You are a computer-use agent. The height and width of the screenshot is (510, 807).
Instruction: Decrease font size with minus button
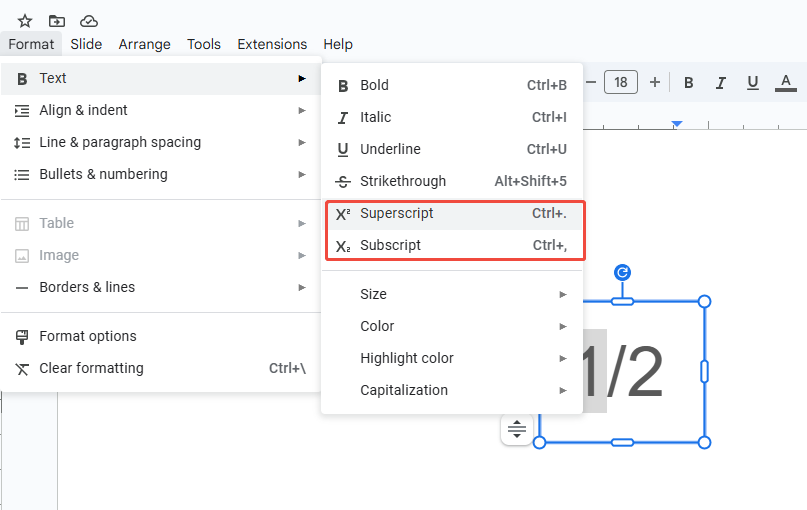point(591,82)
